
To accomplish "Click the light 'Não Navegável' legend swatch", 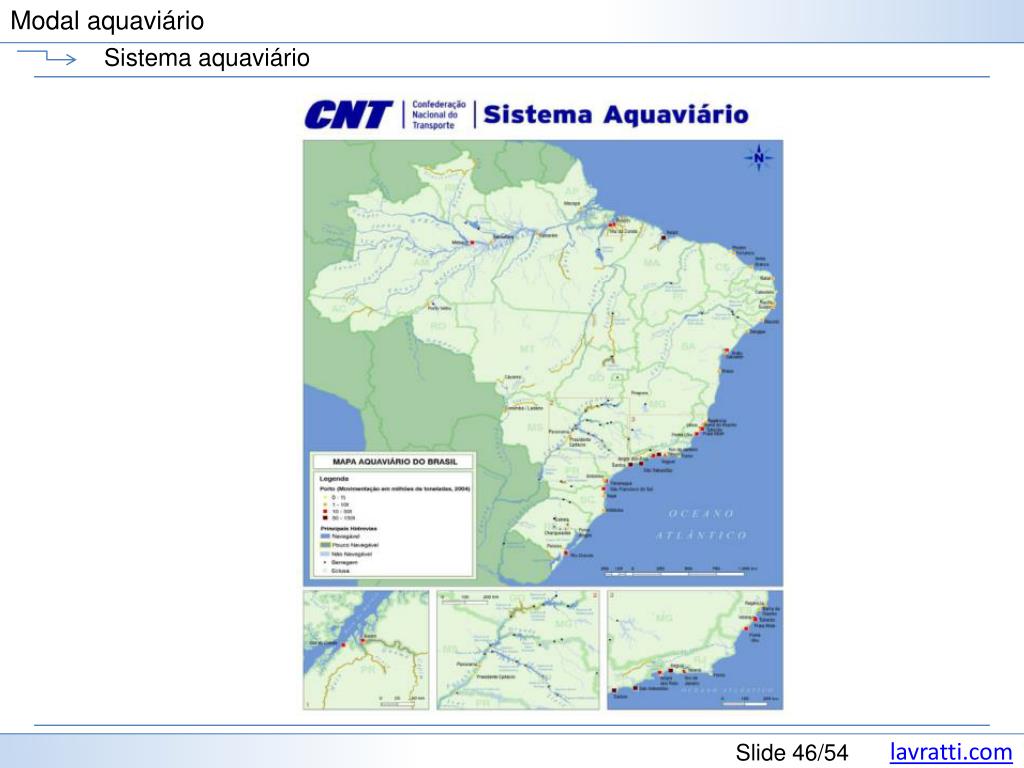I will coord(325,554).
